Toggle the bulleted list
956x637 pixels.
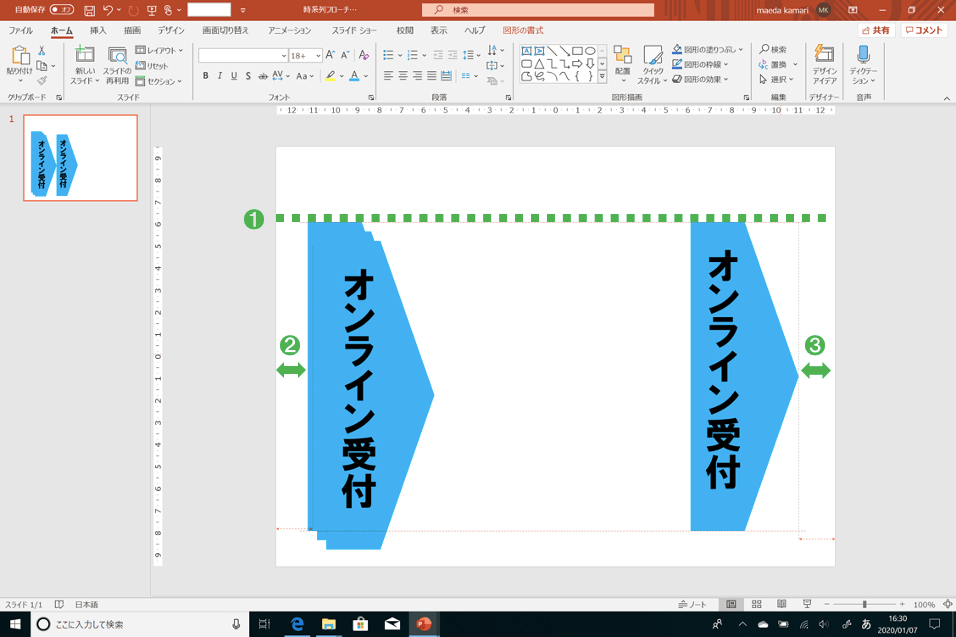[388, 55]
